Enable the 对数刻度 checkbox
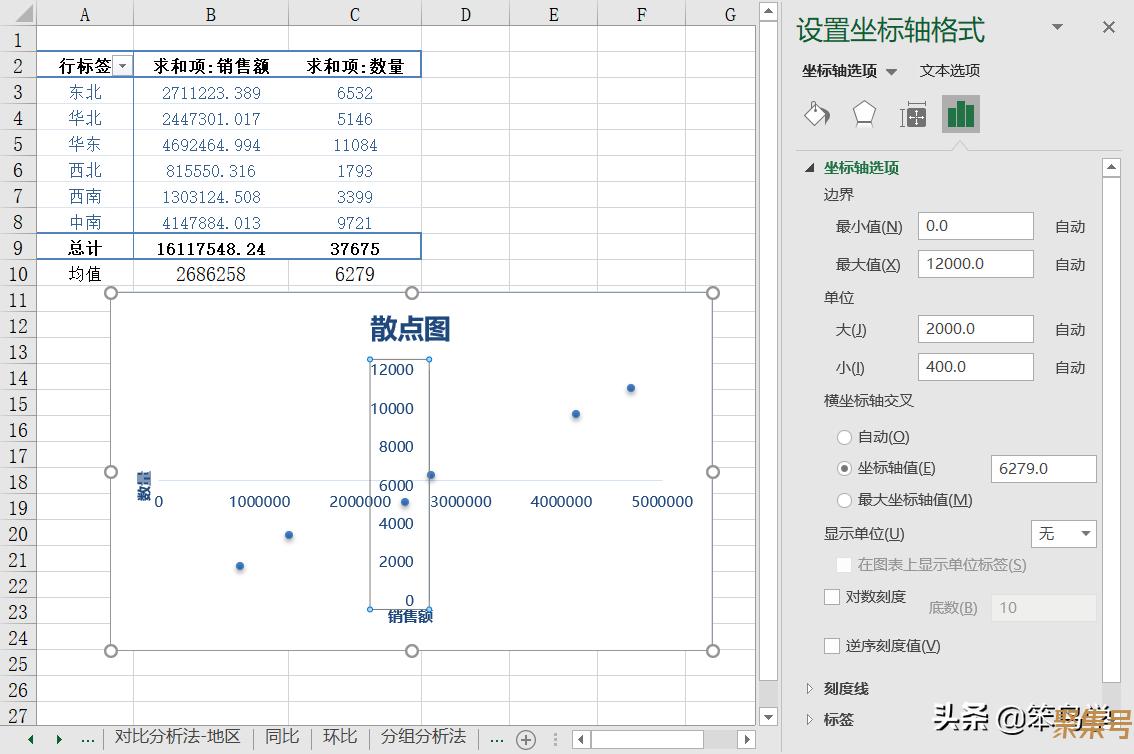 832,597
